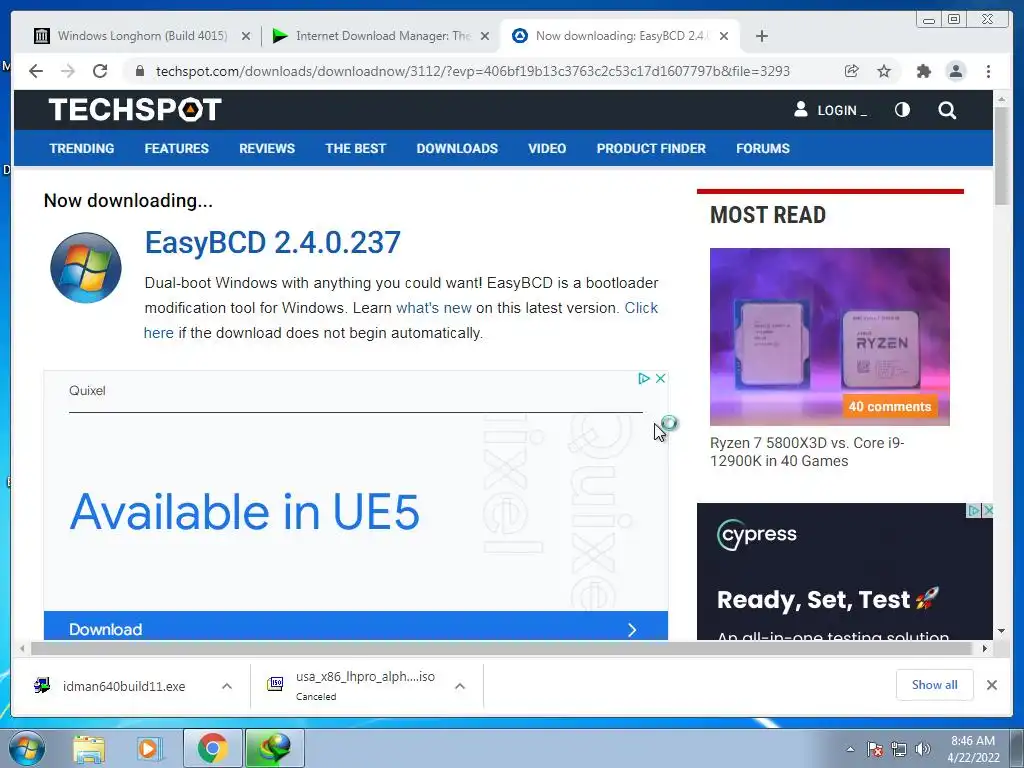Expand options for idman640build11.exe download

pos(227,686)
